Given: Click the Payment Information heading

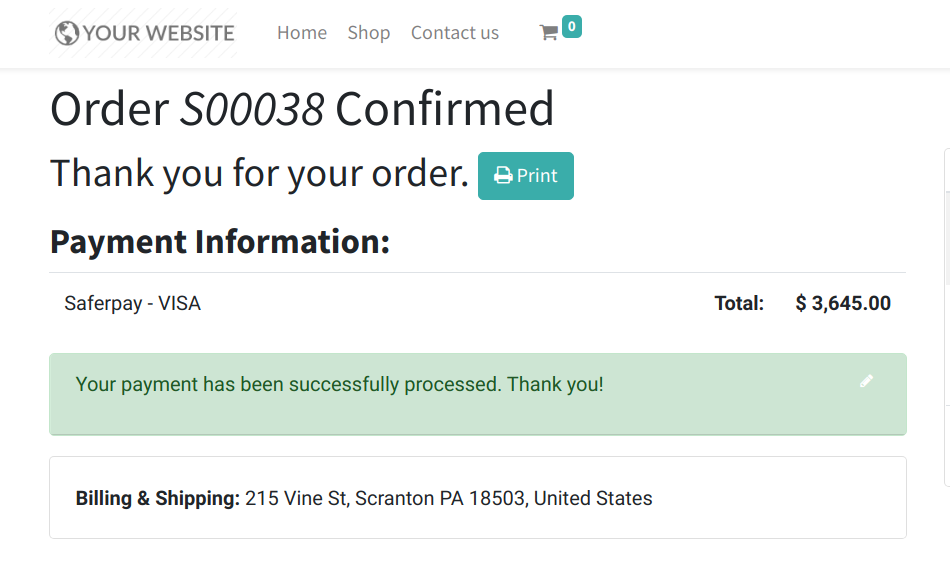Looking at the screenshot, I should (x=220, y=242).
